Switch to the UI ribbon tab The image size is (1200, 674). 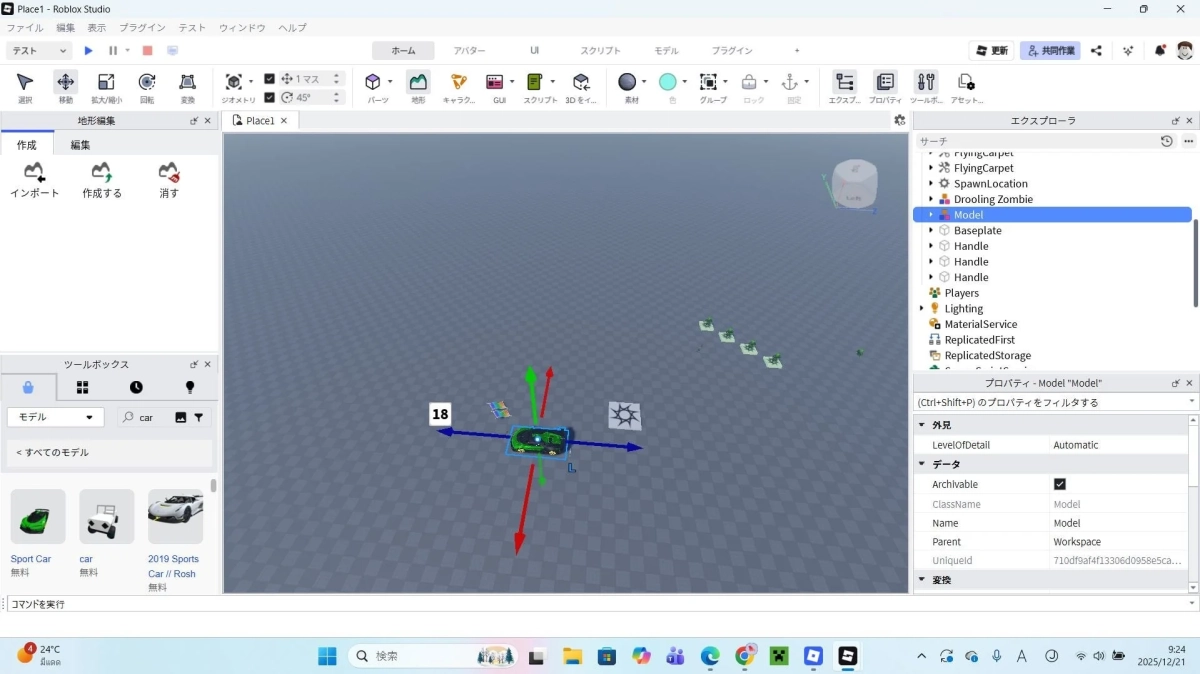click(x=535, y=50)
